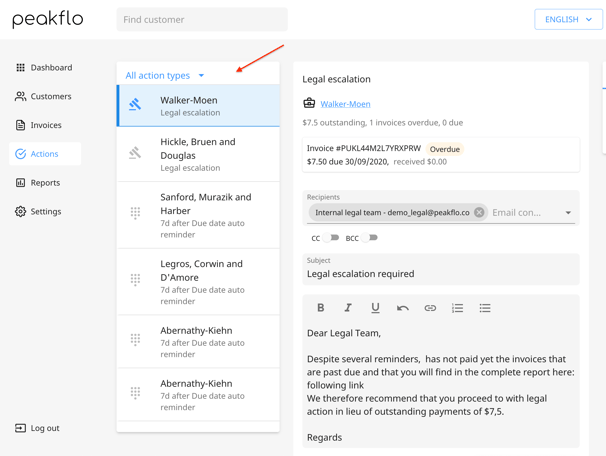Apply numbered list formatting
This screenshot has width=606, height=456.
tap(458, 308)
